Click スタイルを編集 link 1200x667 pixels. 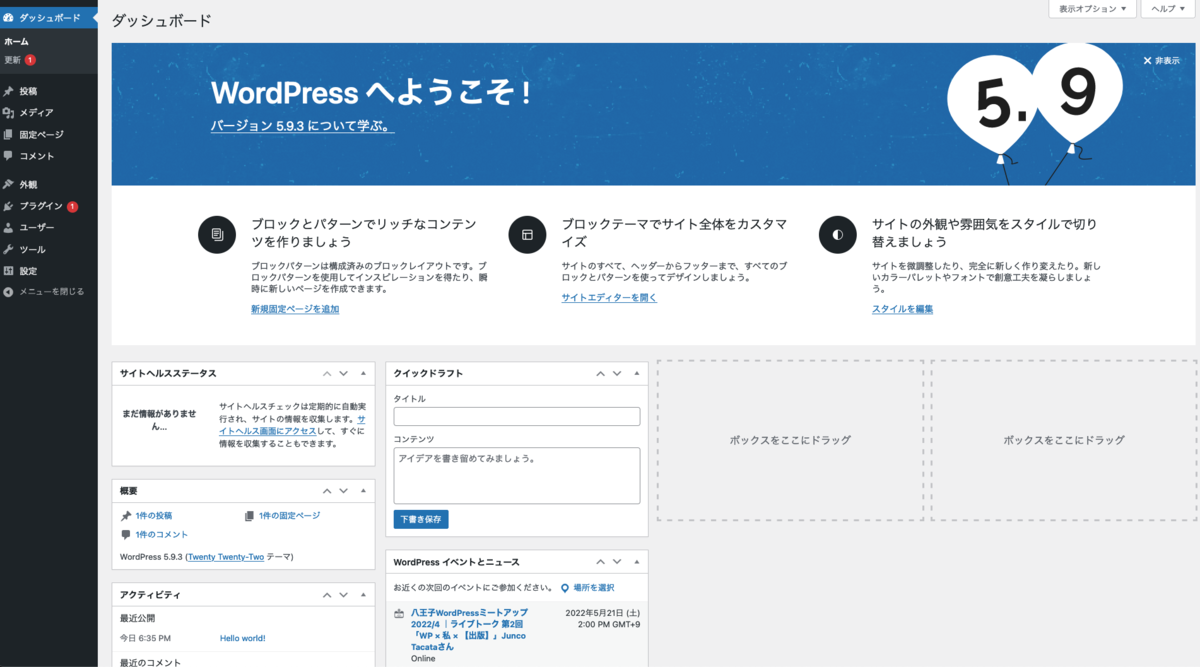tap(902, 309)
